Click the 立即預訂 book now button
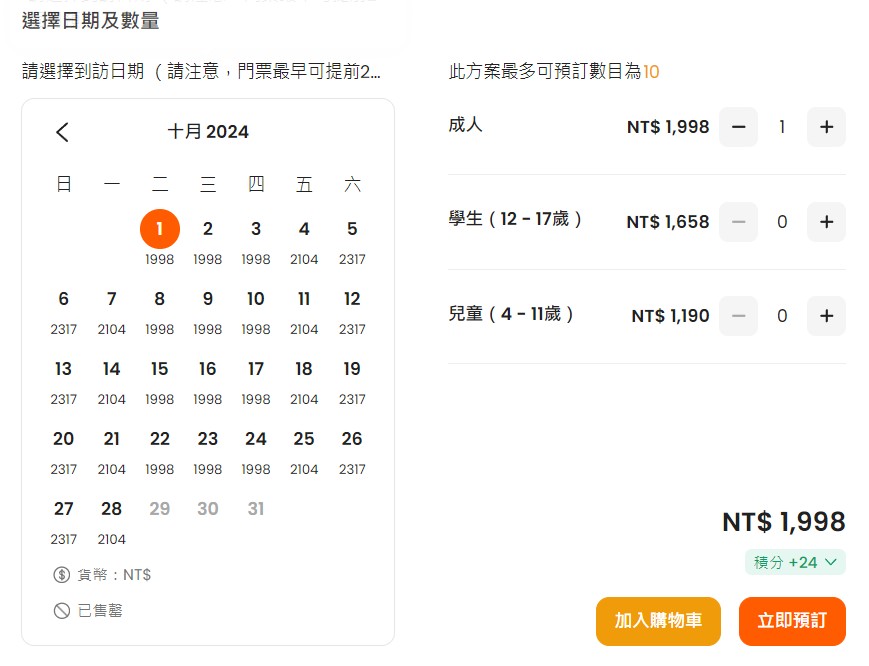This screenshot has height=666, width=869. click(x=792, y=621)
